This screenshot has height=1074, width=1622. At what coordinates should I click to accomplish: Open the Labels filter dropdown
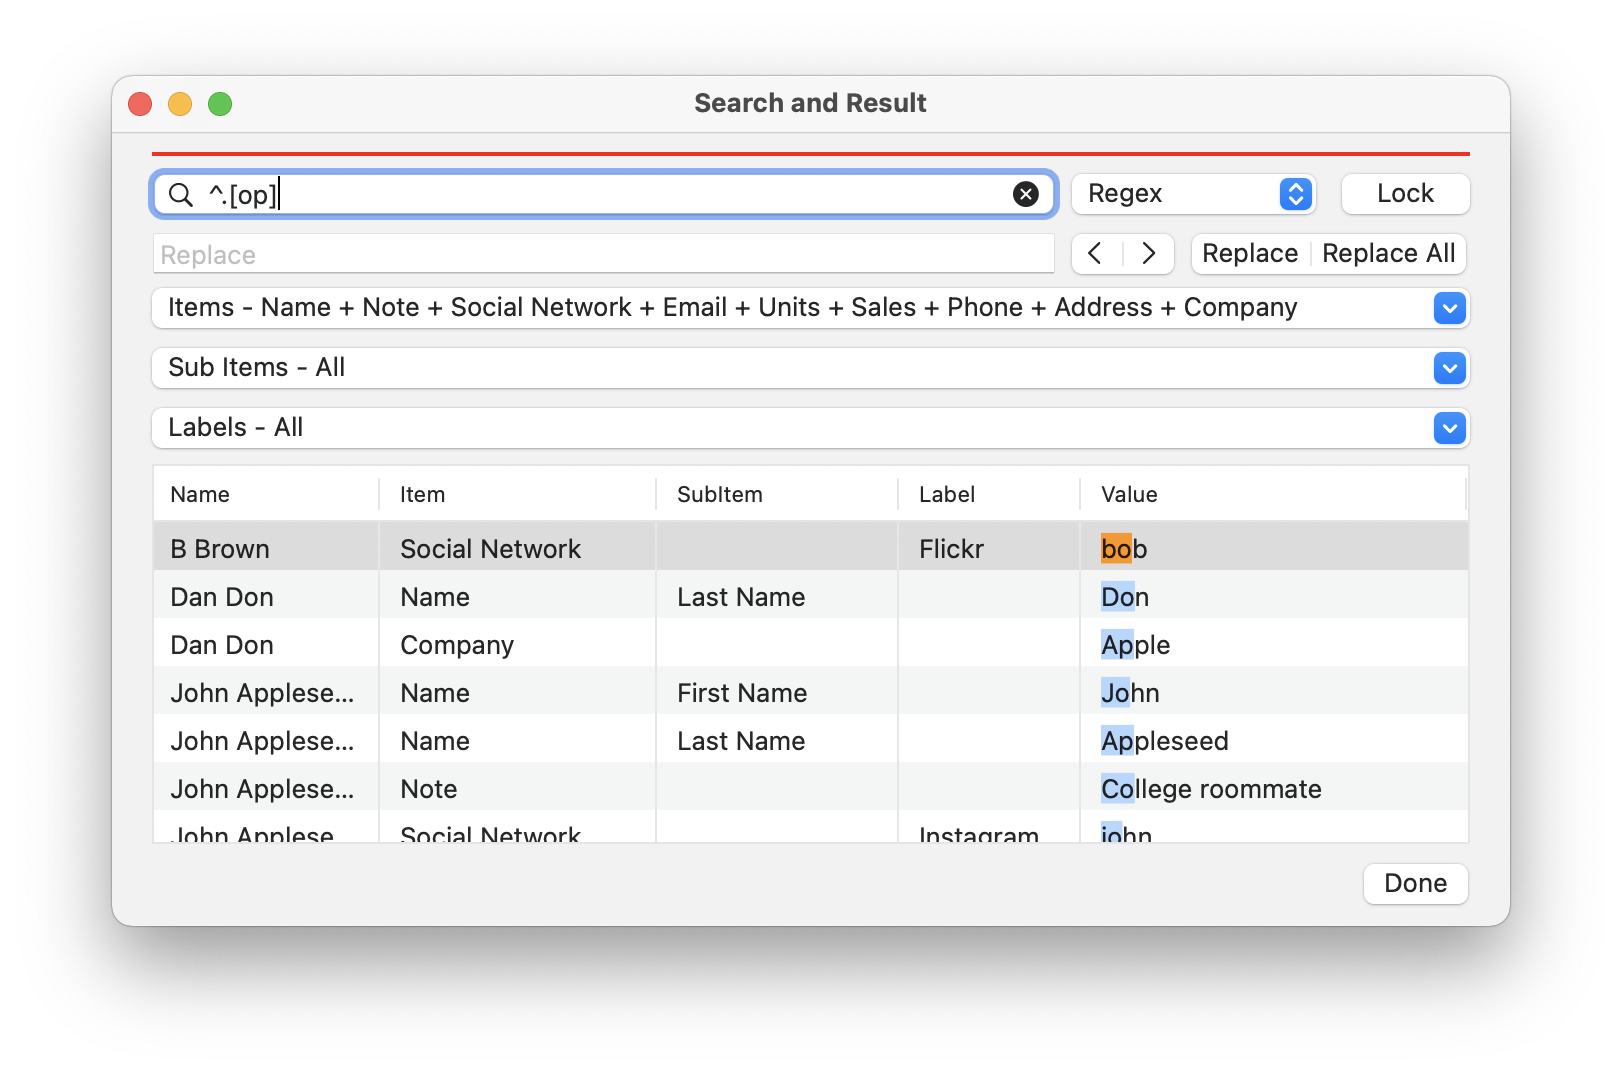point(1449,428)
